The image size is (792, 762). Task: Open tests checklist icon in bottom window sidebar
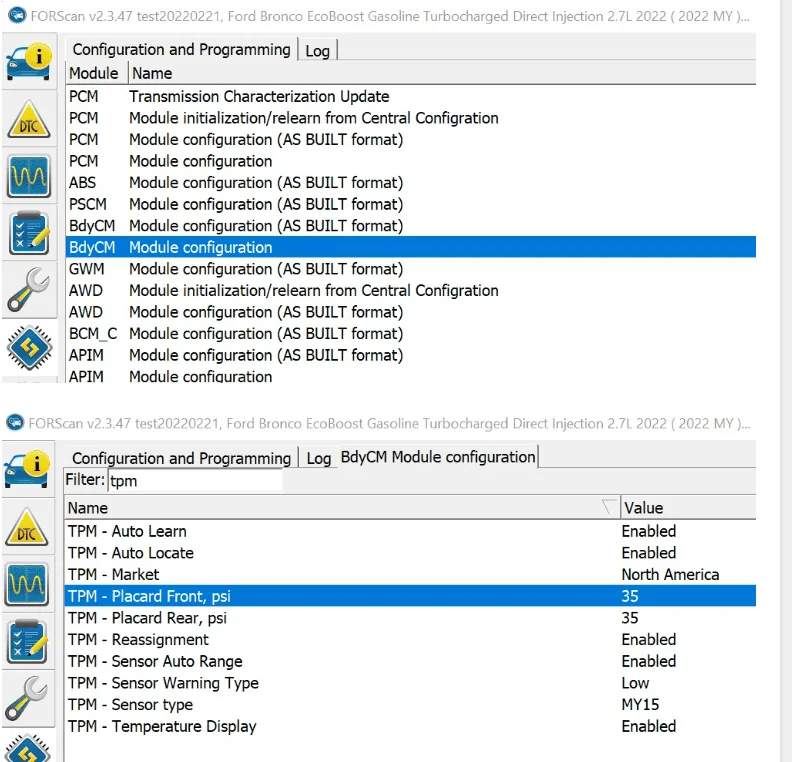point(27,642)
